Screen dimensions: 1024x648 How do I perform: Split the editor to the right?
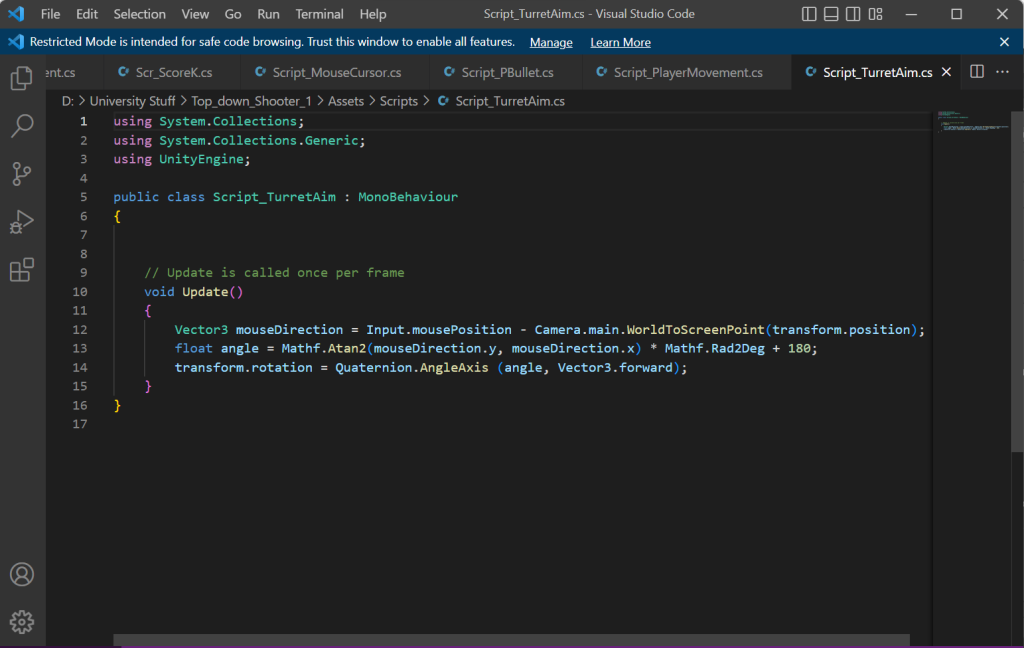[977, 72]
